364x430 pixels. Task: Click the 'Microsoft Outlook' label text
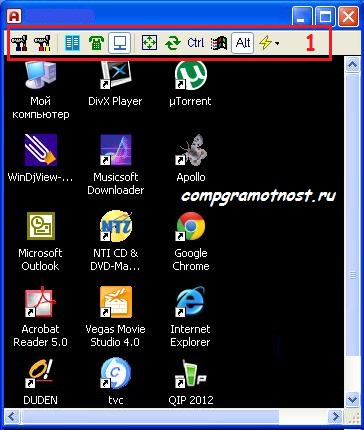[x=40, y=259]
